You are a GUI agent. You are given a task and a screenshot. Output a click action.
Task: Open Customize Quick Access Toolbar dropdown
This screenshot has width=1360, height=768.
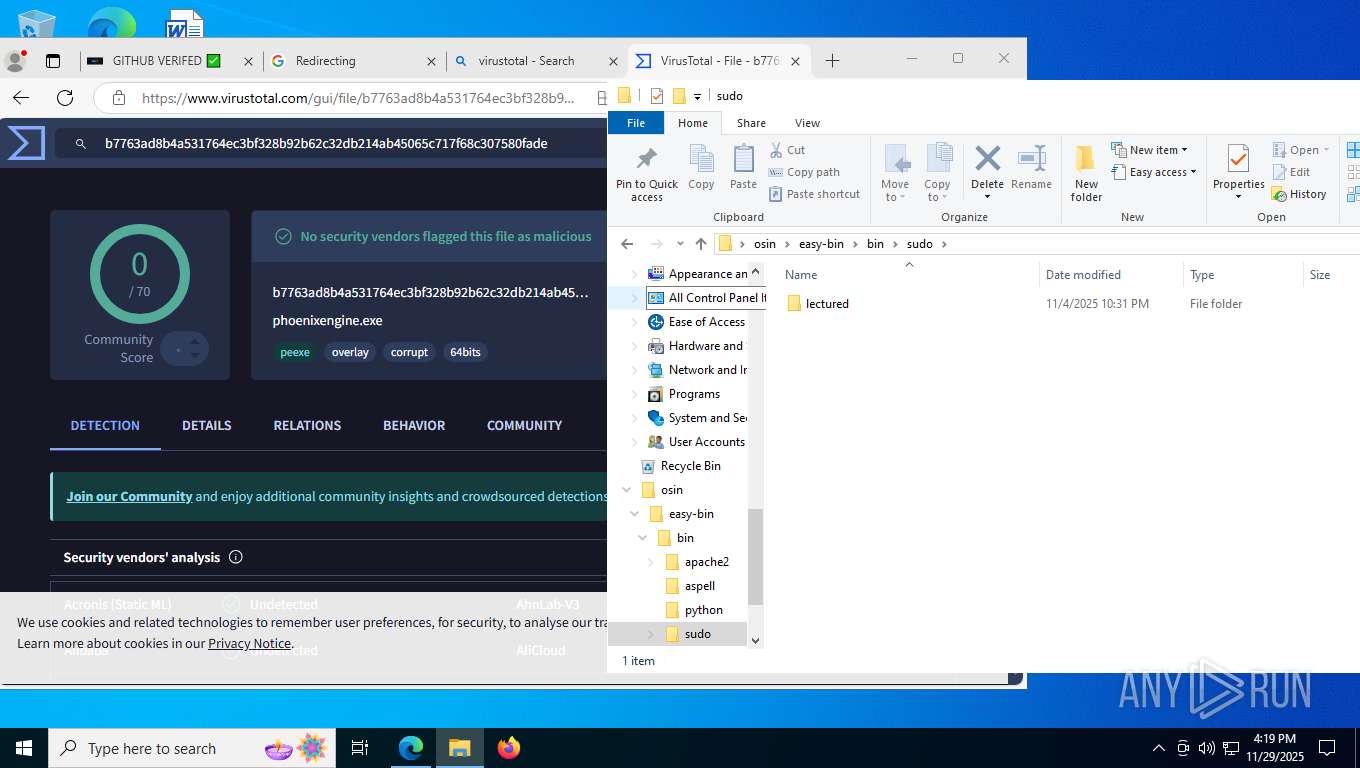coord(697,97)
